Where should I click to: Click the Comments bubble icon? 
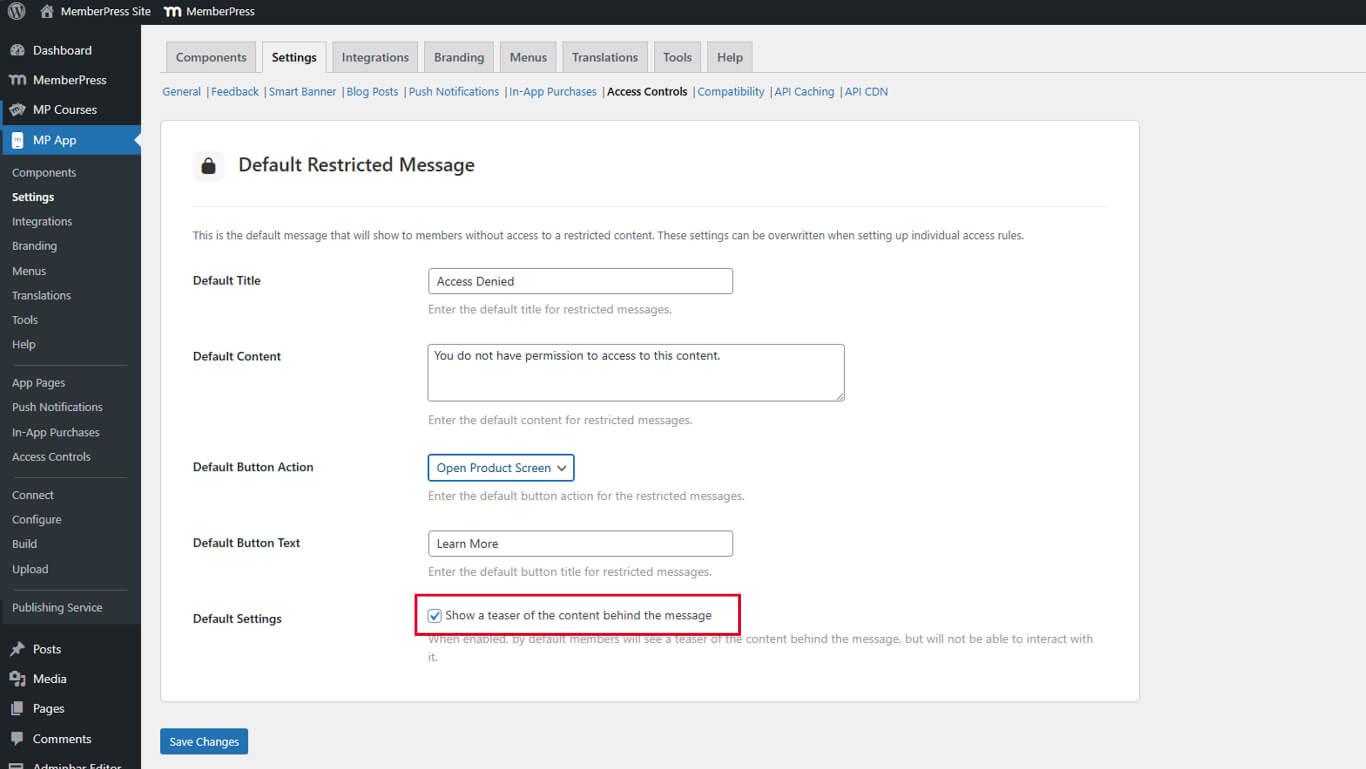(17, 739)
